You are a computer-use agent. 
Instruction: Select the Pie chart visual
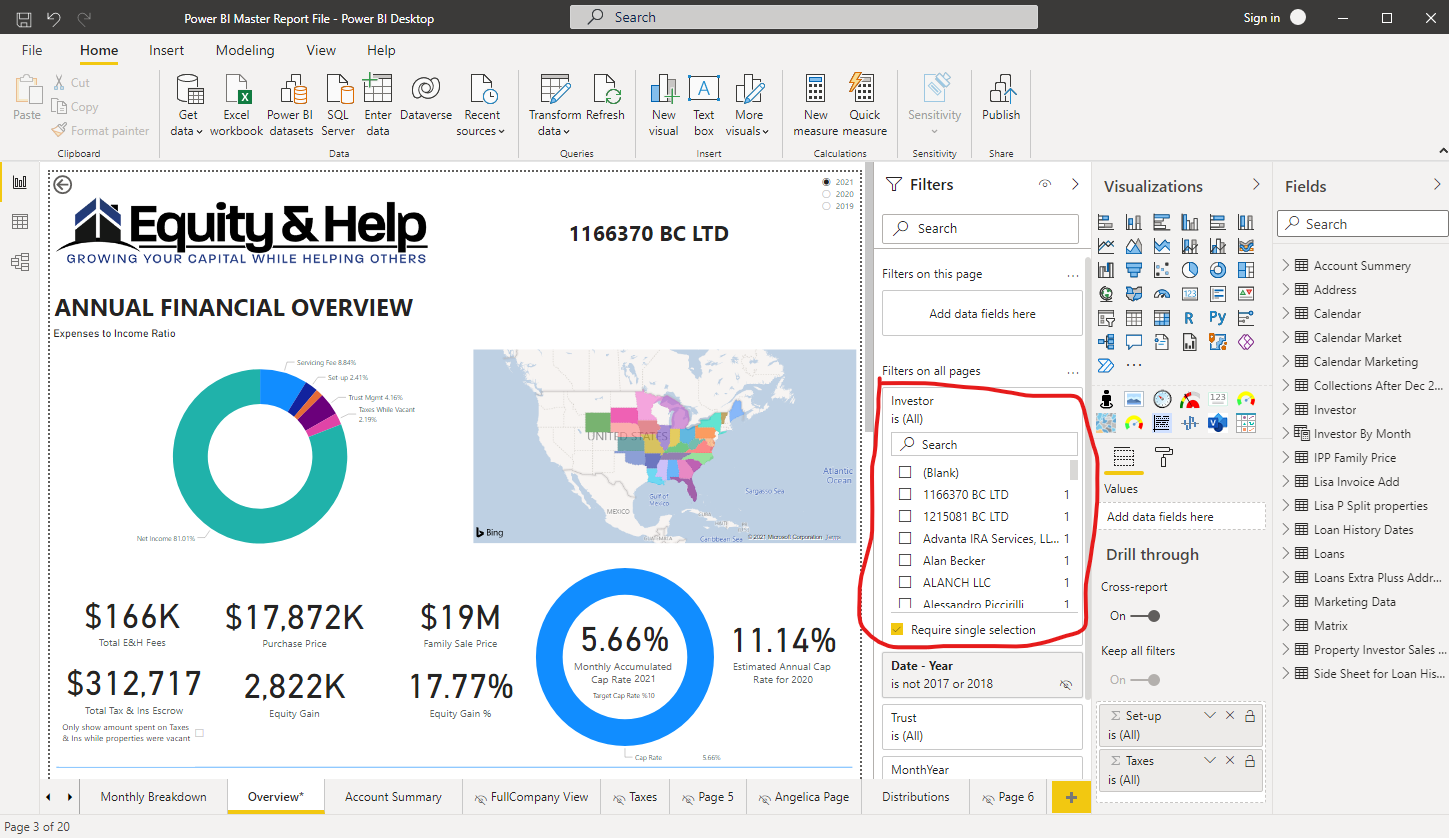click(1190, 270)
